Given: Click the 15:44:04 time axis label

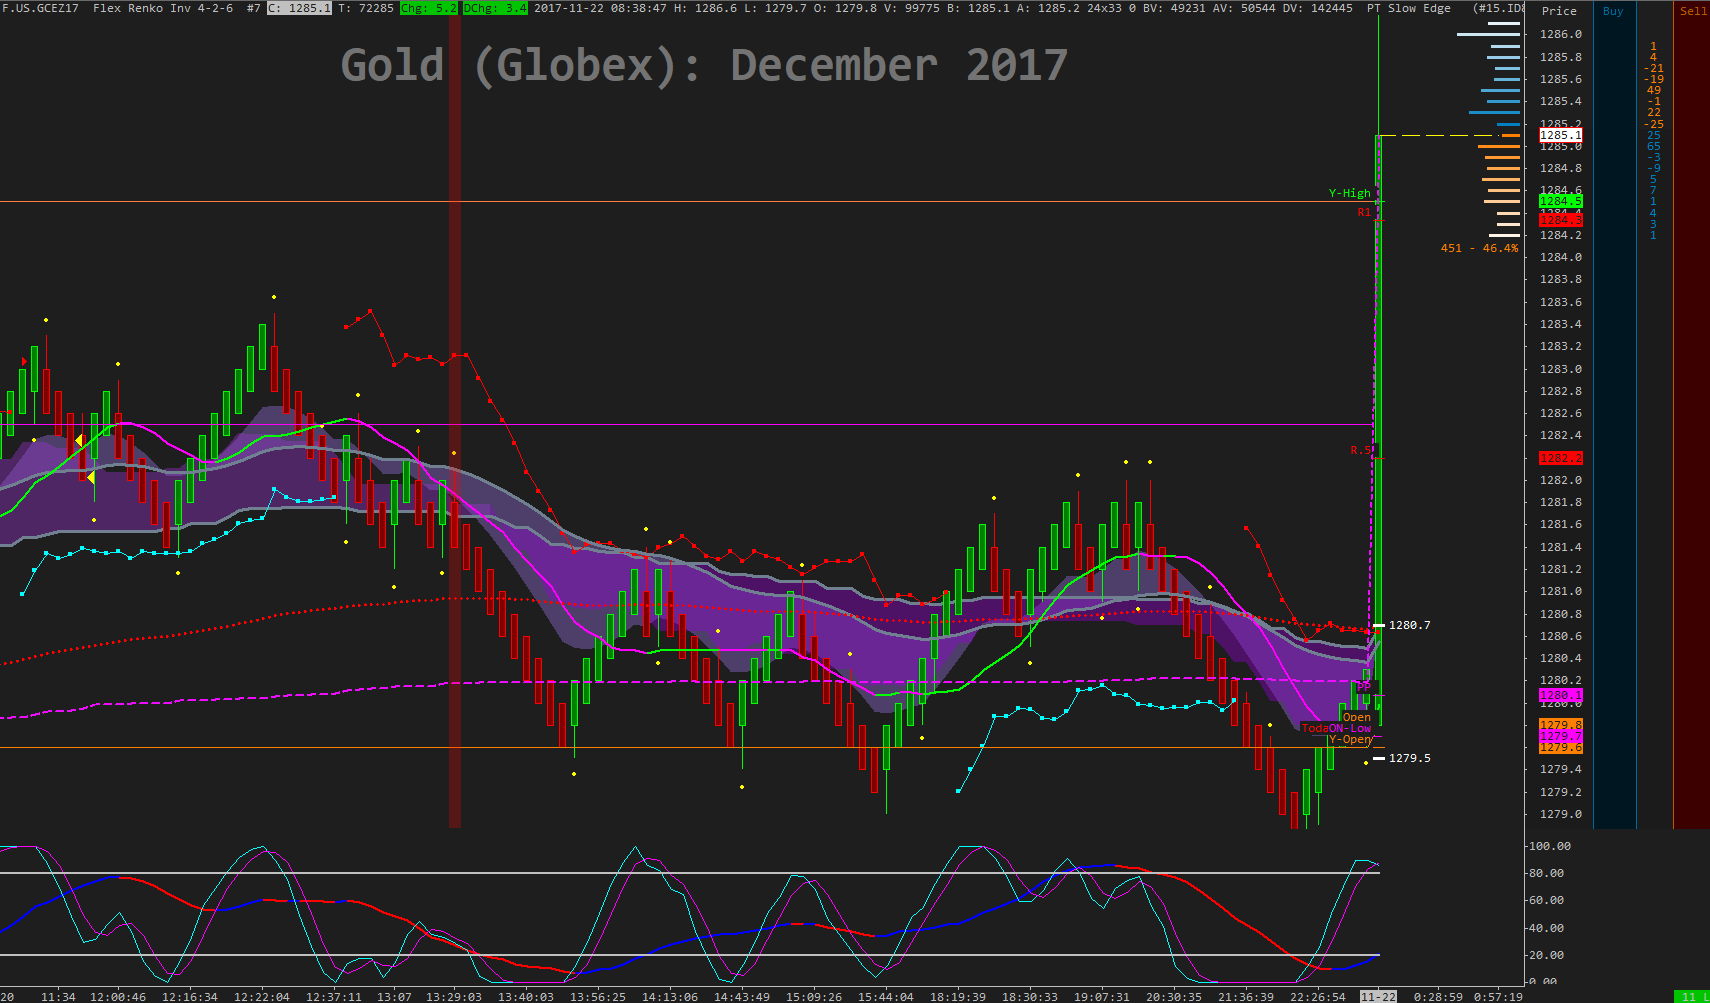Looking at the screenshot, I should pos(886,997).
